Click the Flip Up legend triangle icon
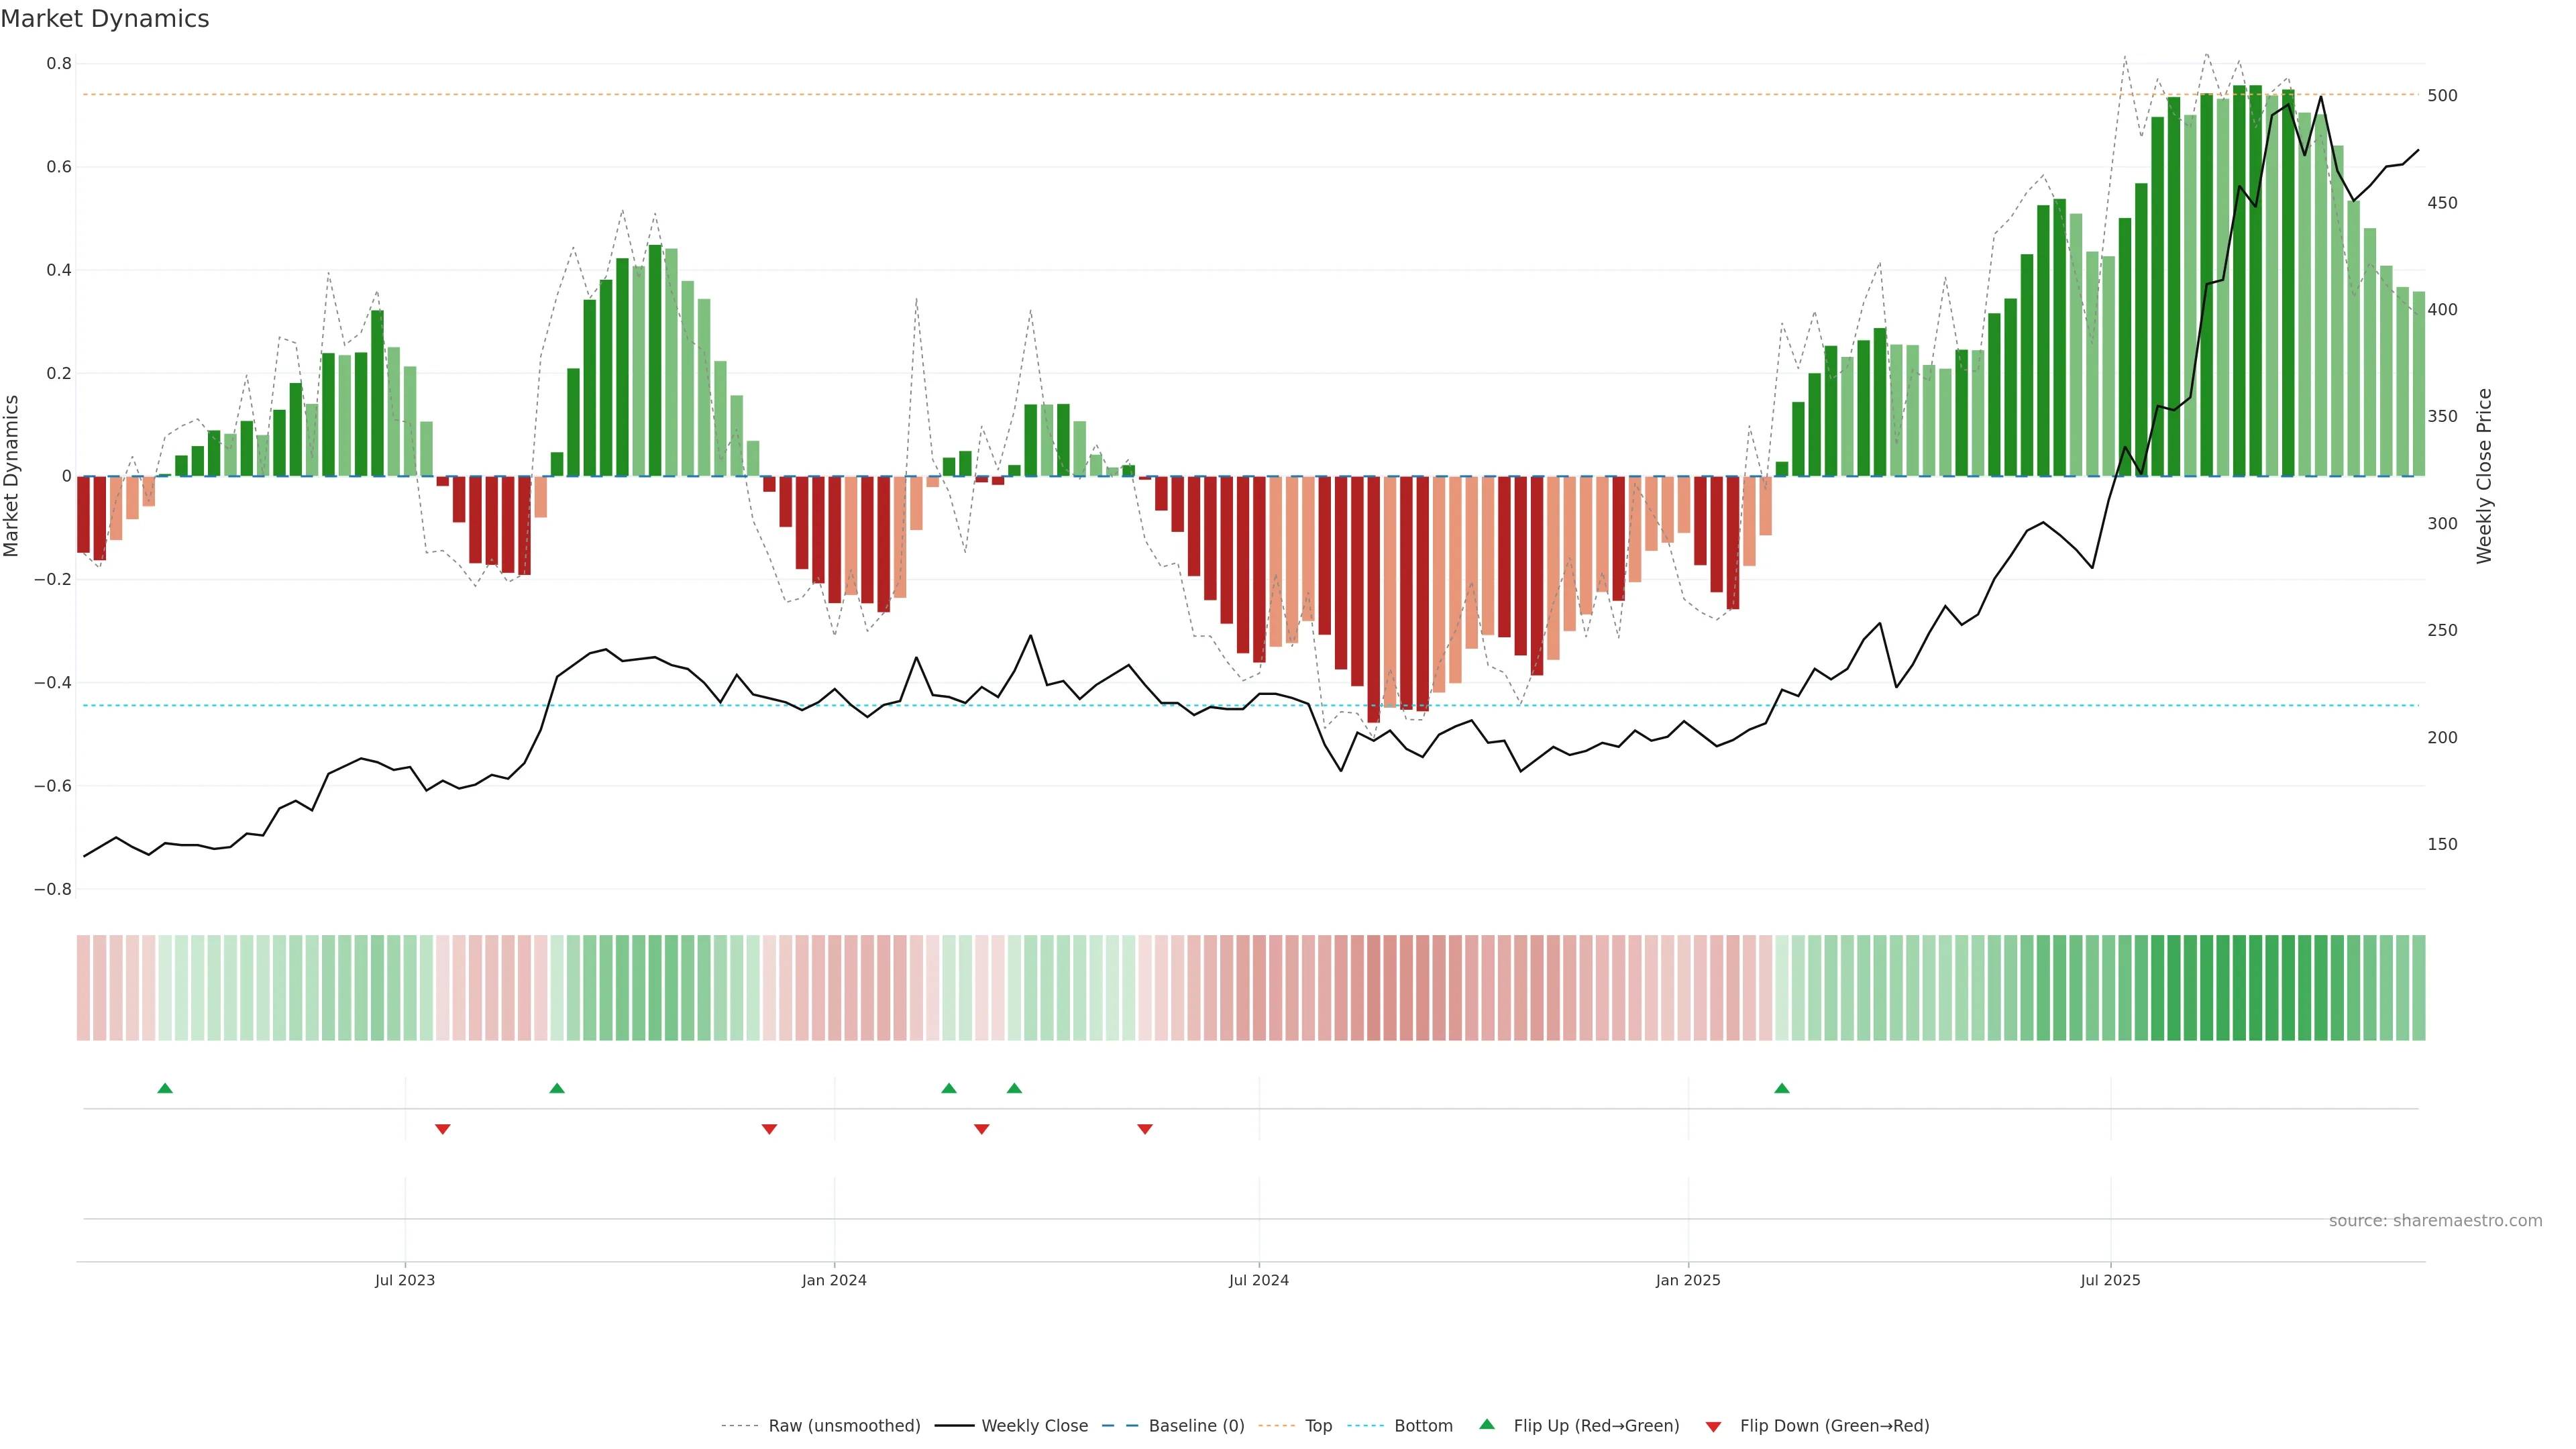This screenshot has height=1449, width=2576. coord(1487,1424)
